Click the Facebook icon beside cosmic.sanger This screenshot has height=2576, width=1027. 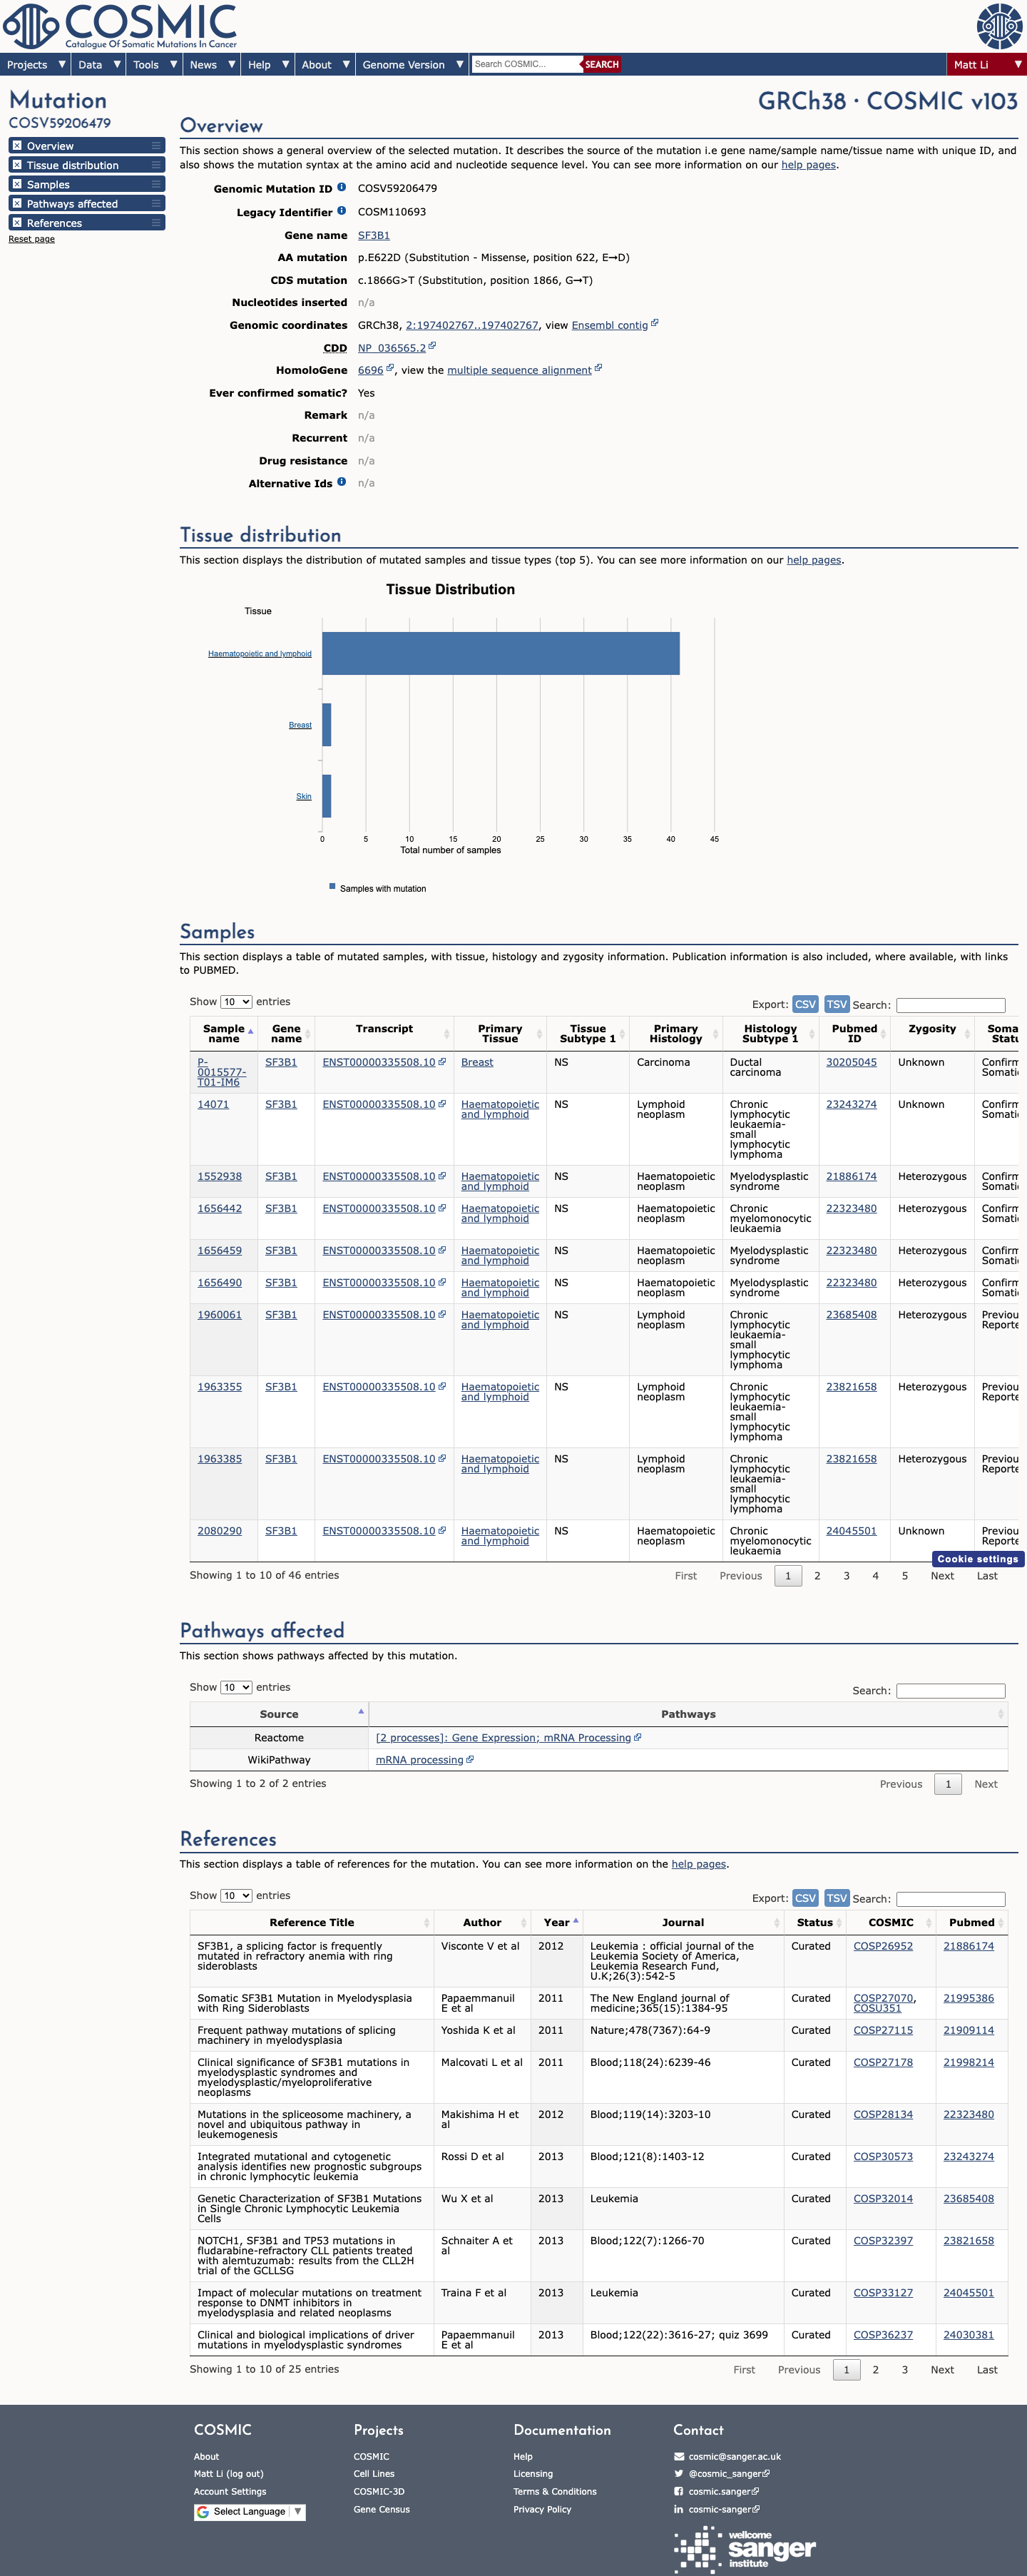tap(679, 2491)
